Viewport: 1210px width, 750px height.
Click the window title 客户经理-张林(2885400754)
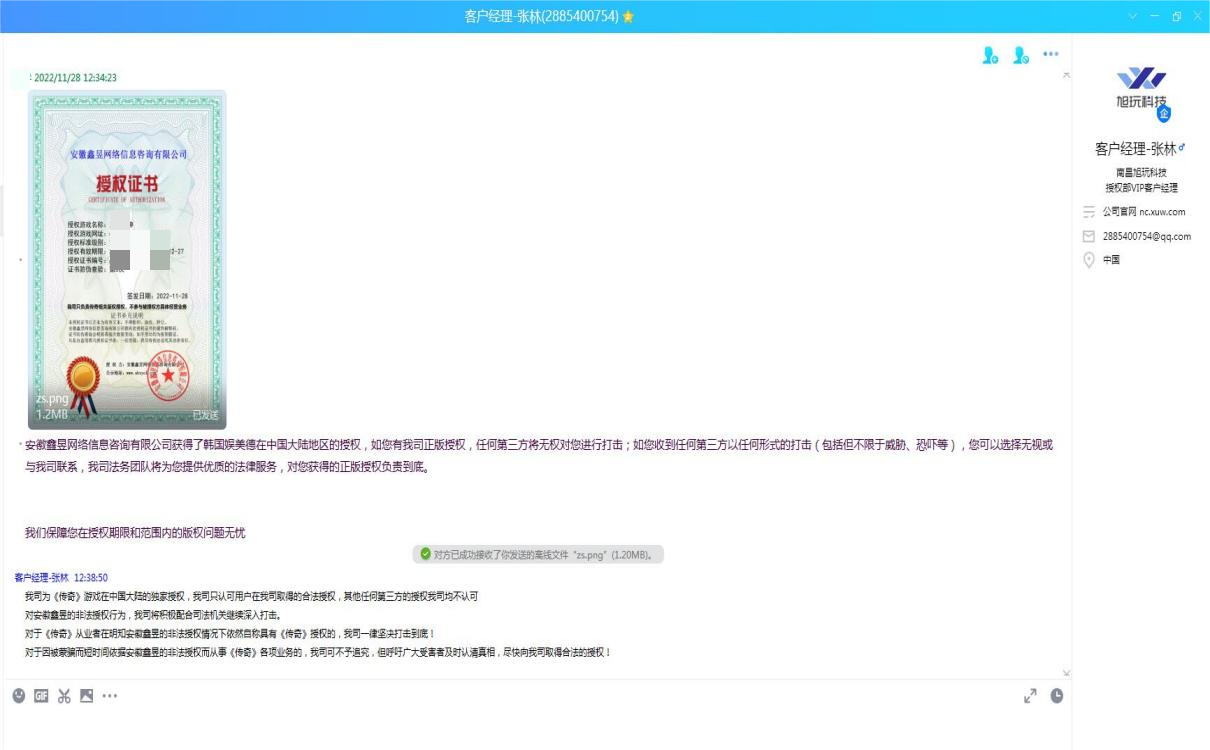tap(541, 17)
